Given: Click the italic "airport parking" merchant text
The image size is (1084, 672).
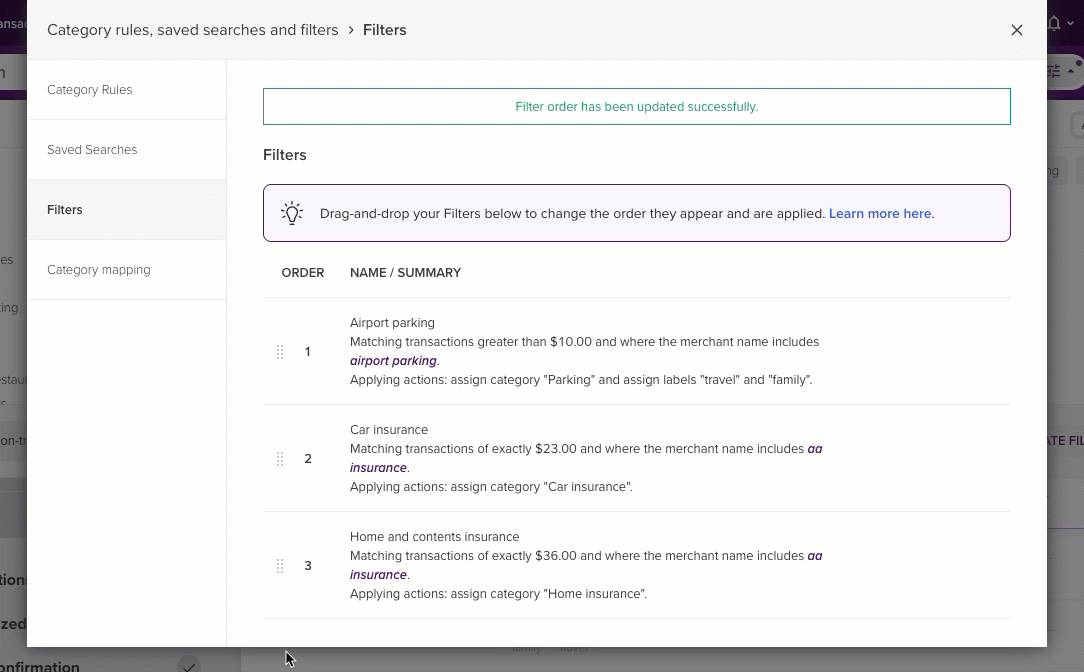Looking at the screenshot, I should click(x=393, y=361).
